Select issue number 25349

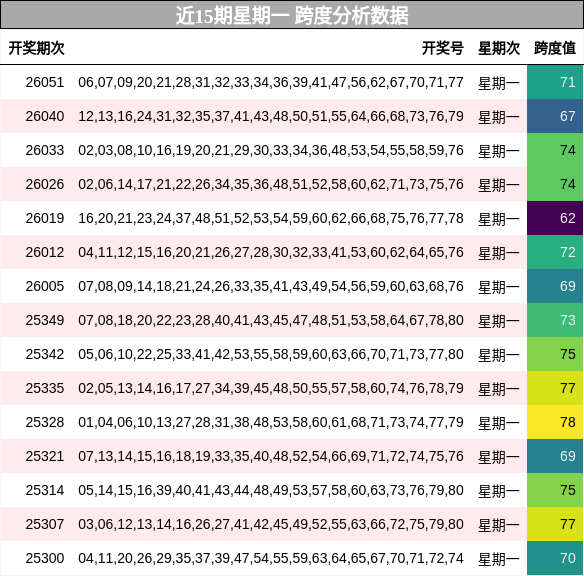pyautogui.click(x=45, y=320)
